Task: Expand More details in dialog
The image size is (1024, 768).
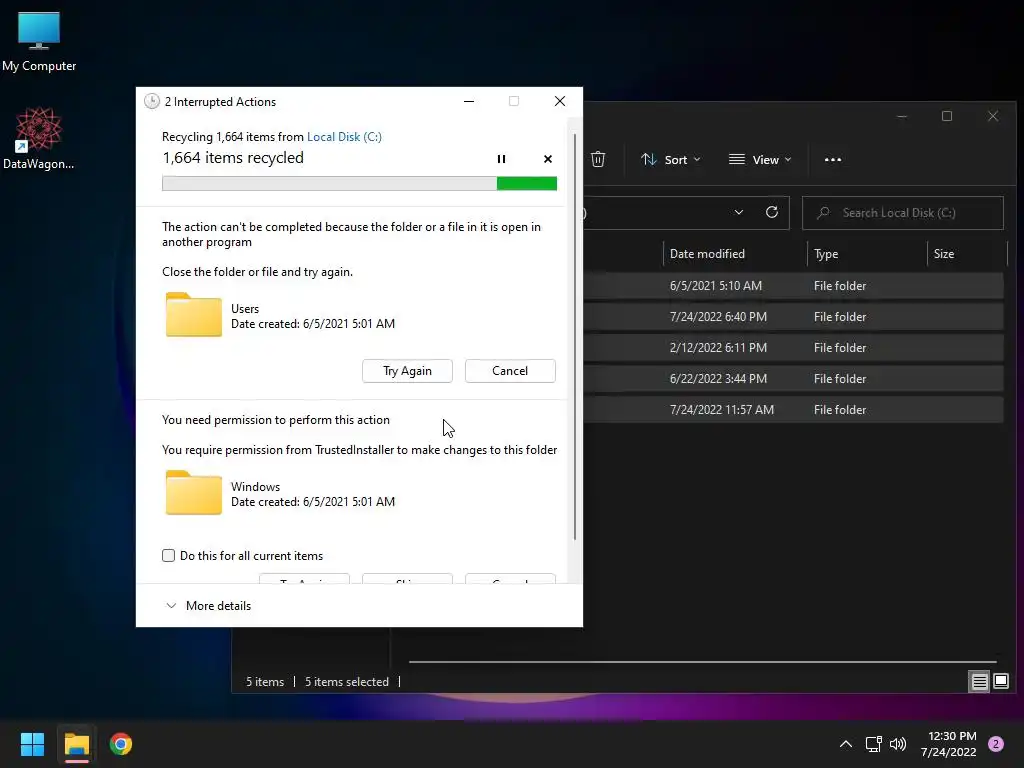Action: pos(209,605)
